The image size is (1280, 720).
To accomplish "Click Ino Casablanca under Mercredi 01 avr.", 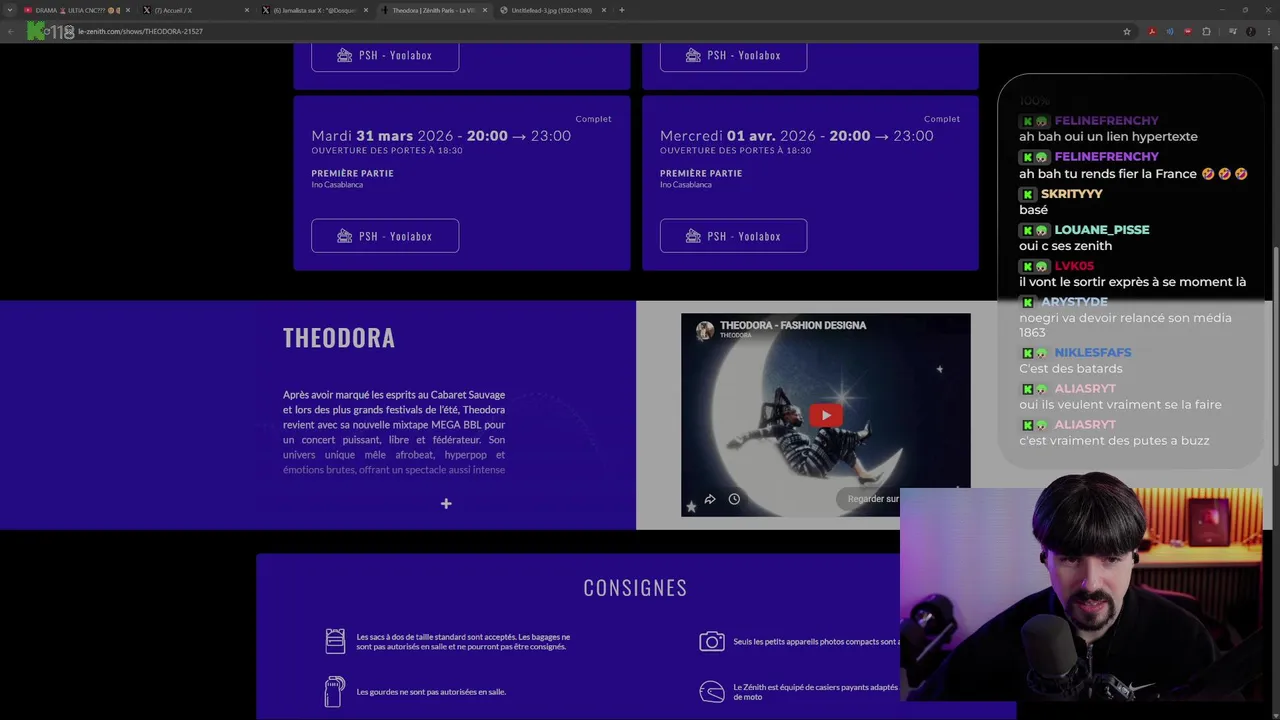I will [x=686, y=185].
